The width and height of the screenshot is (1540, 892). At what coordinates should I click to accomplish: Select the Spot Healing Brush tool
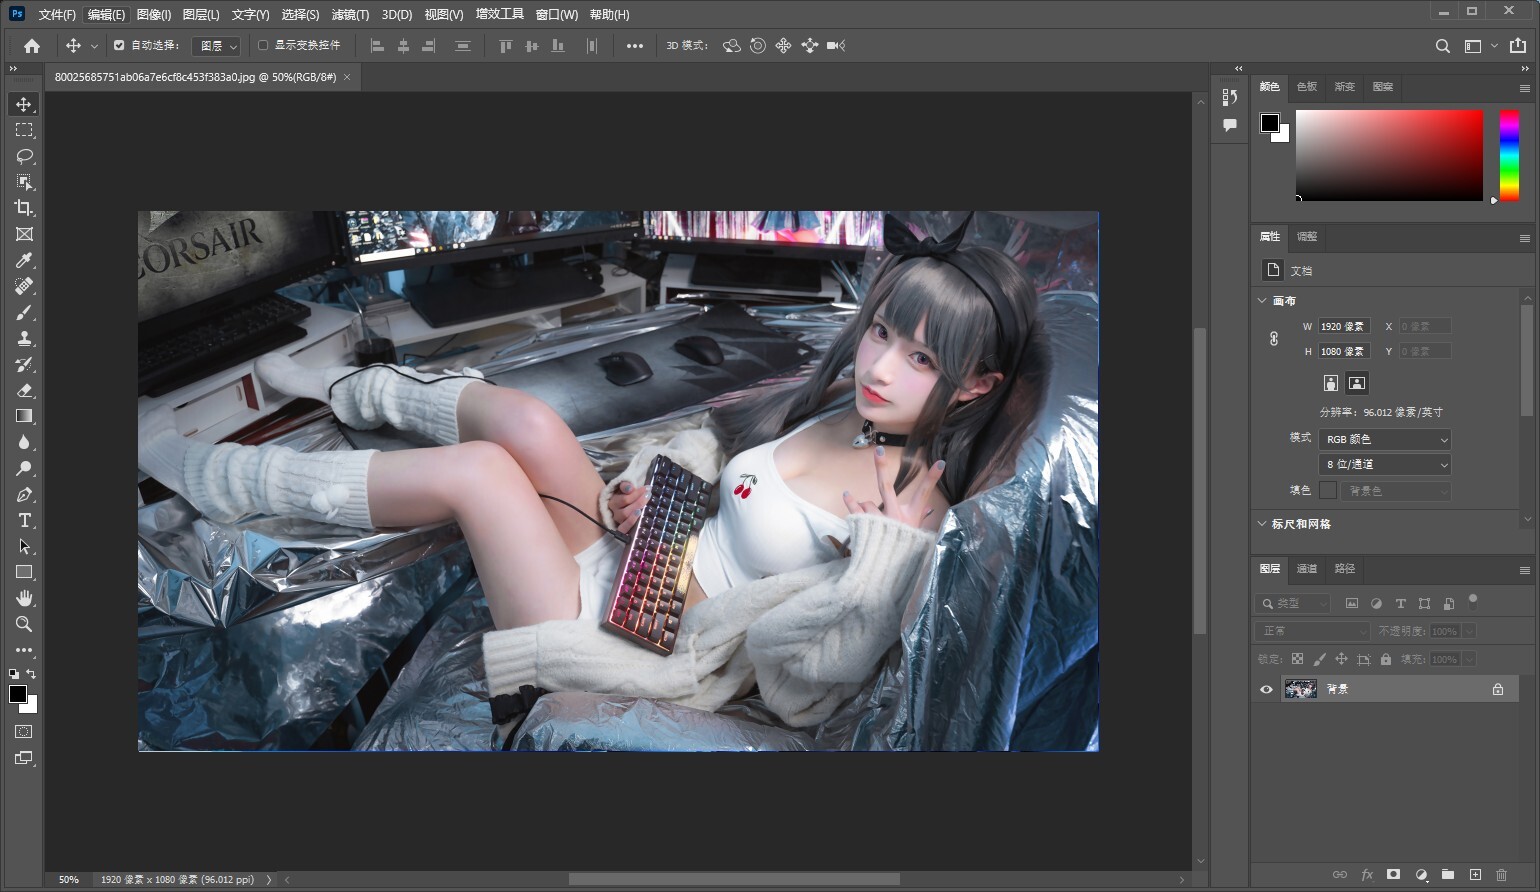click(x=24, y=286)
